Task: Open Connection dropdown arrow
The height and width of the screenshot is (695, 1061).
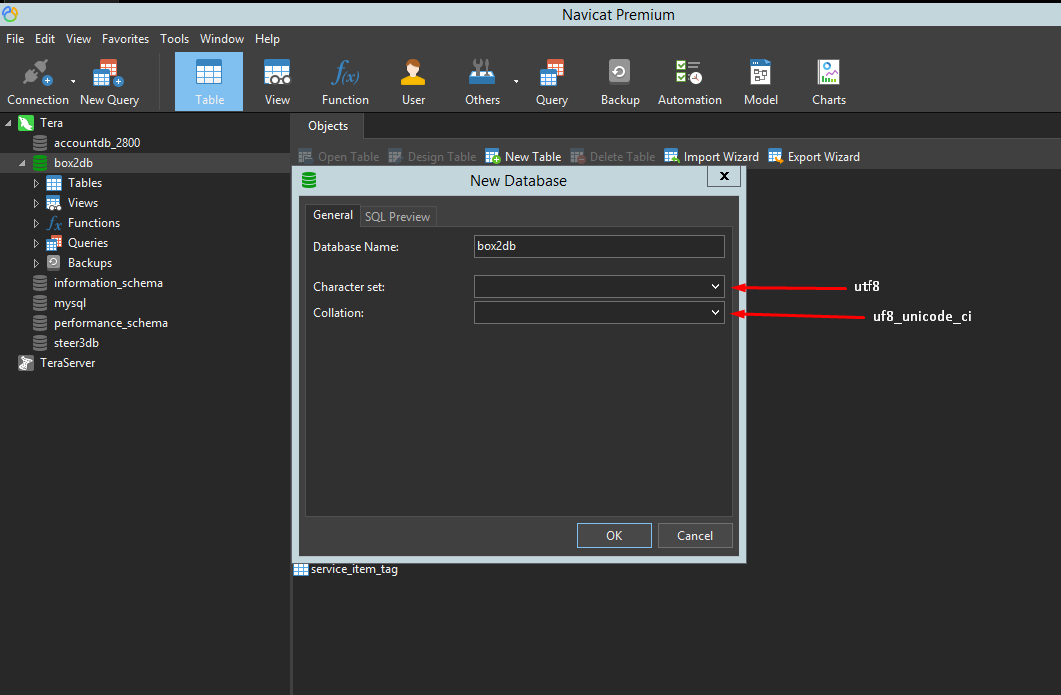Action: tap(73, 82)
